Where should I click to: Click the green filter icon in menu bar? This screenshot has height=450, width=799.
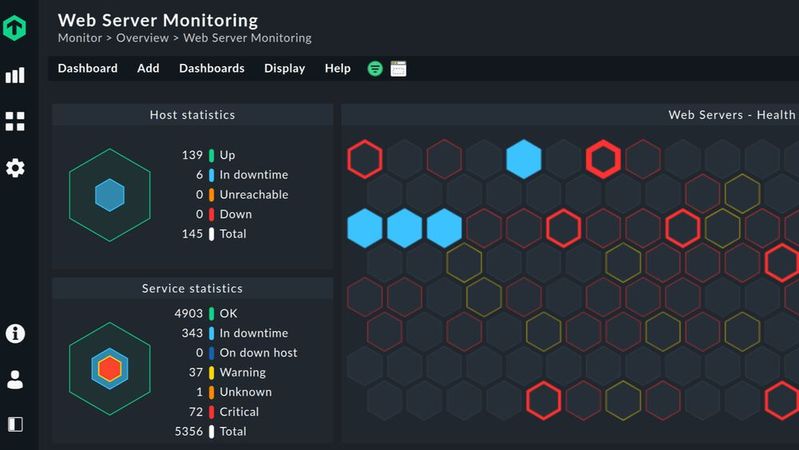(375, 68)
